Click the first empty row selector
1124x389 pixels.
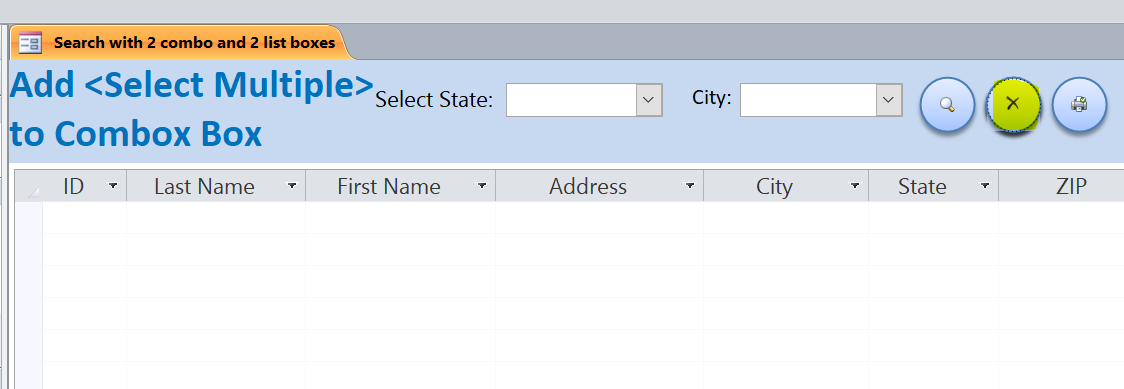point(29,217)
